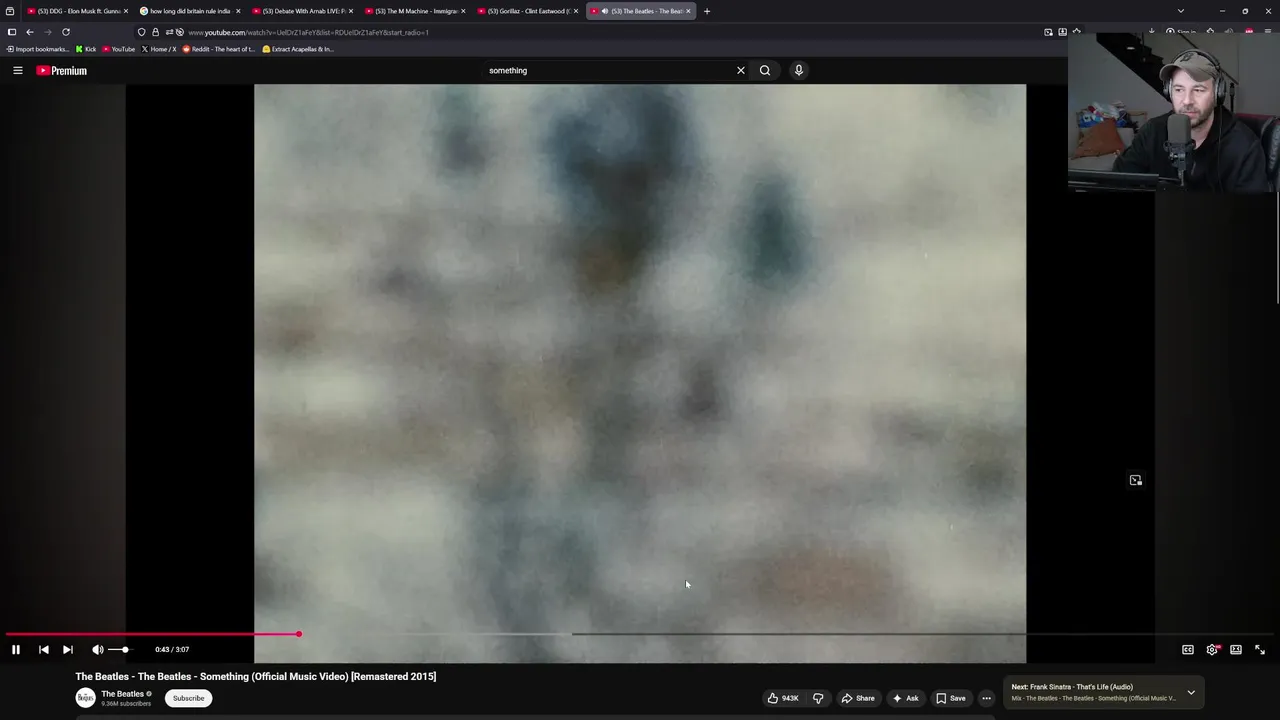
Task: Click the '9.36M subscribers' text
Action: click(x=126, y=704)
